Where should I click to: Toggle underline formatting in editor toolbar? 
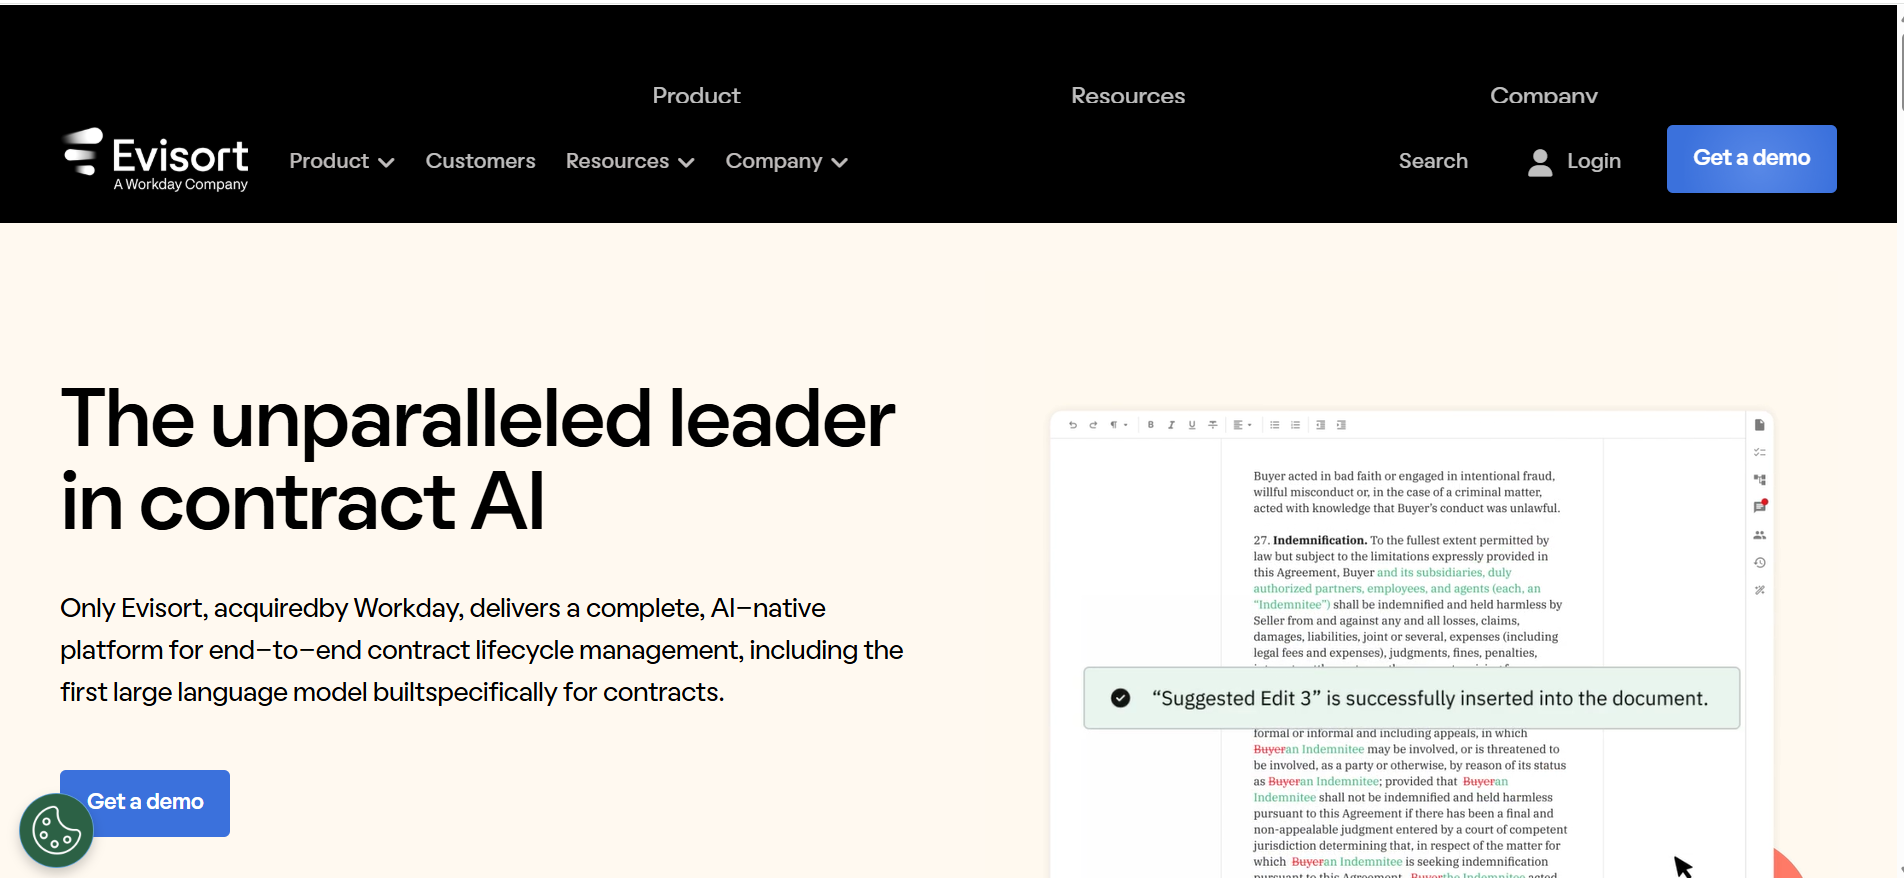tap(1192, 425)
